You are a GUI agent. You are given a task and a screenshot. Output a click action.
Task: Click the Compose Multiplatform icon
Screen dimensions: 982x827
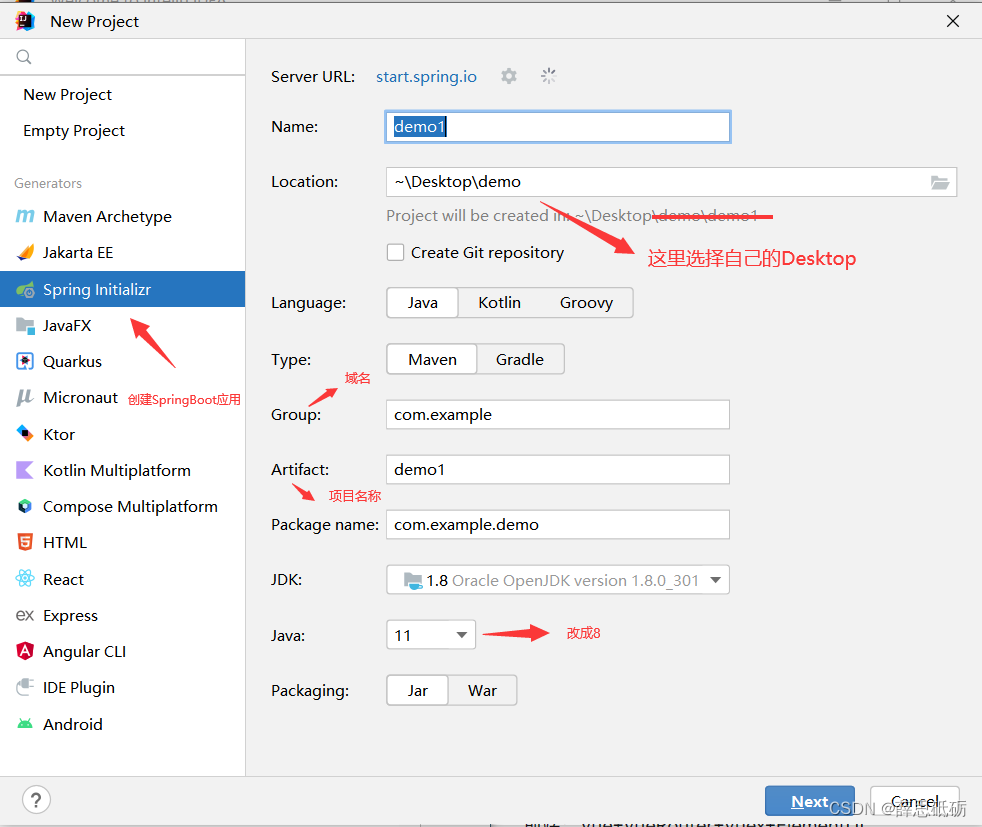point(25,506)
